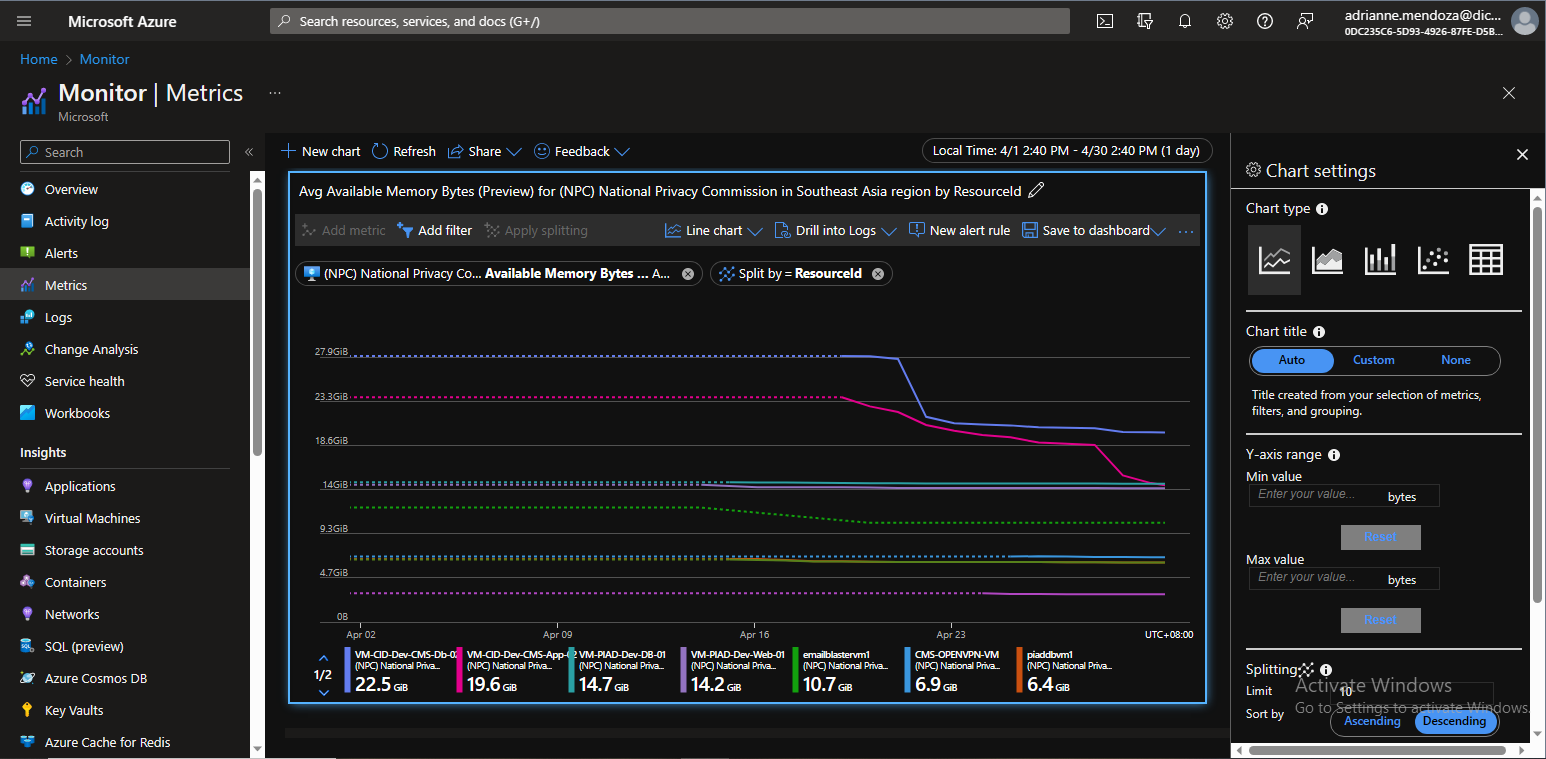Open Alerts in left menu
The width and height of the screenshot is (1546, 759).
coord(61,254)
